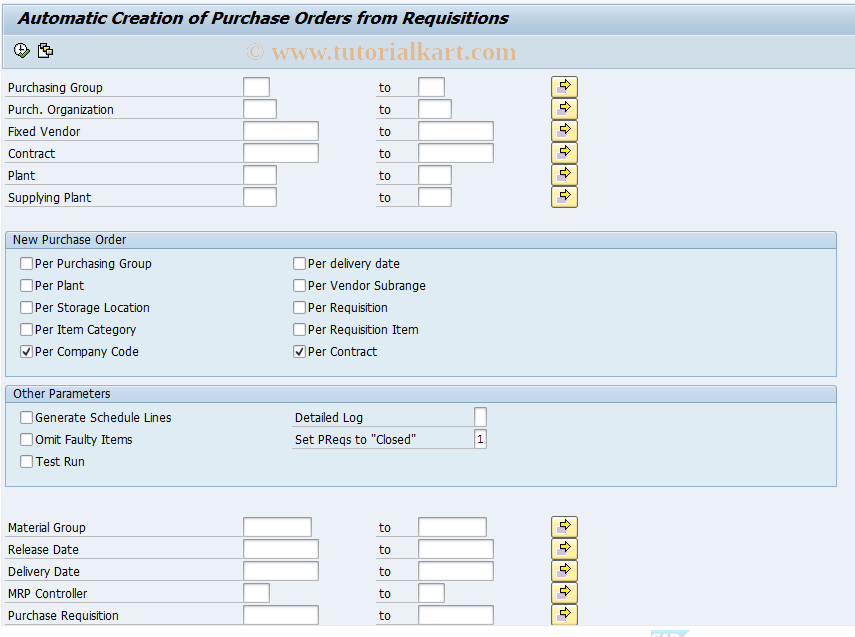
Task: Open multiple selection for Delivery Date
Action: 564,570
